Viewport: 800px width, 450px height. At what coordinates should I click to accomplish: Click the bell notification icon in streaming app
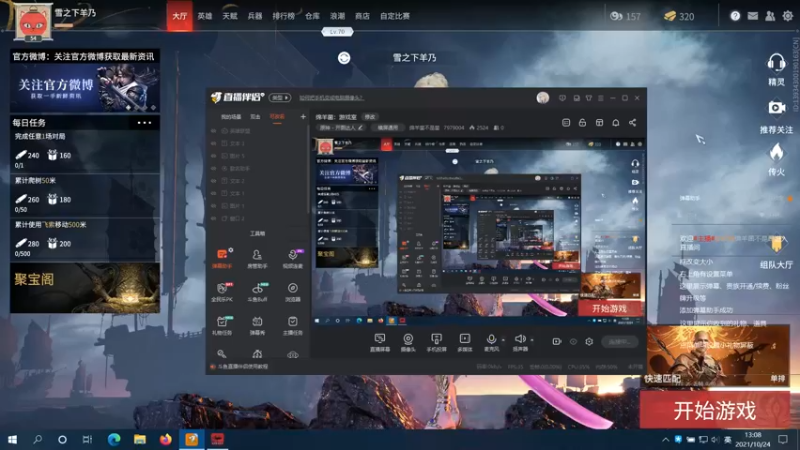(x=616, y=122)
